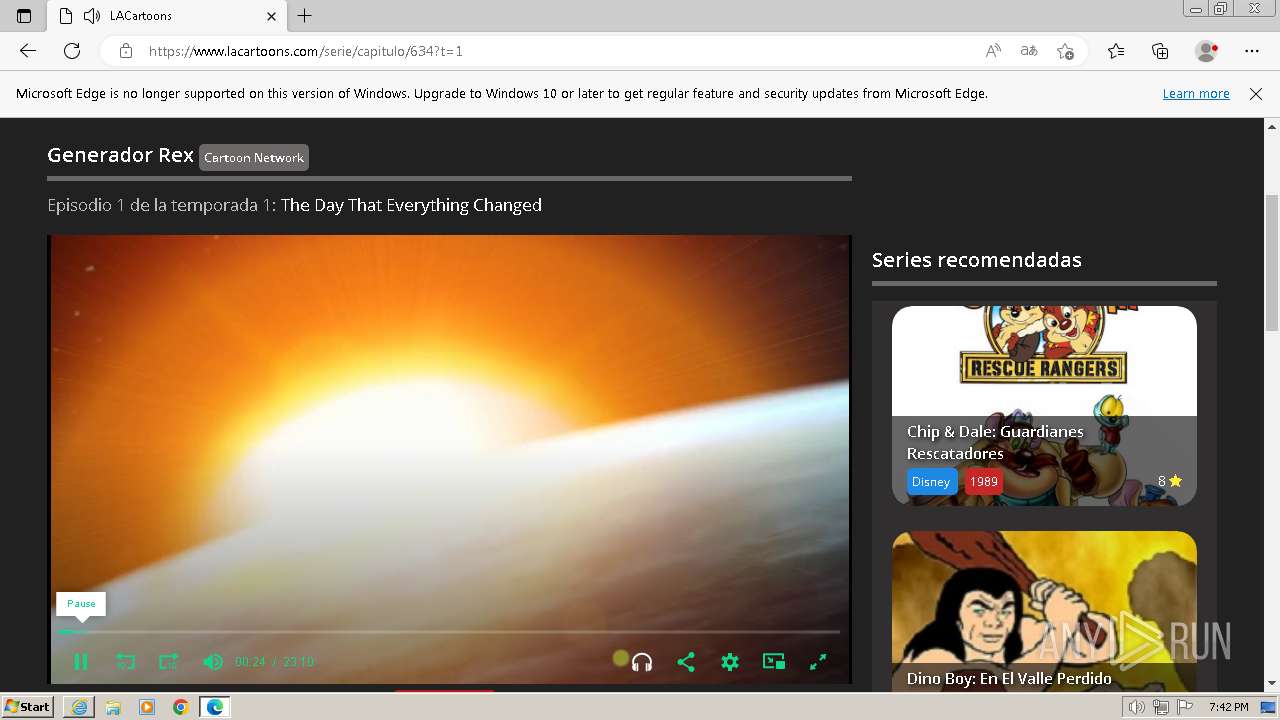Skip video forward ten seconds
Screen dimensions: 1280x720
pyautogui.click(x=168, y=661)
